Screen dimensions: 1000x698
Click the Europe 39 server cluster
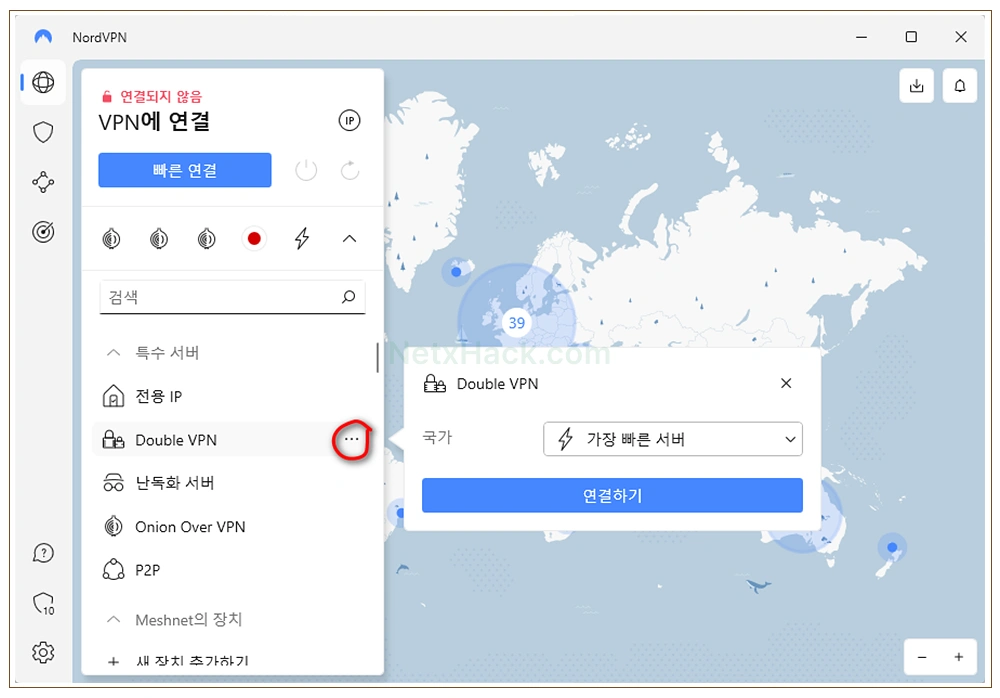pos(517,323)
